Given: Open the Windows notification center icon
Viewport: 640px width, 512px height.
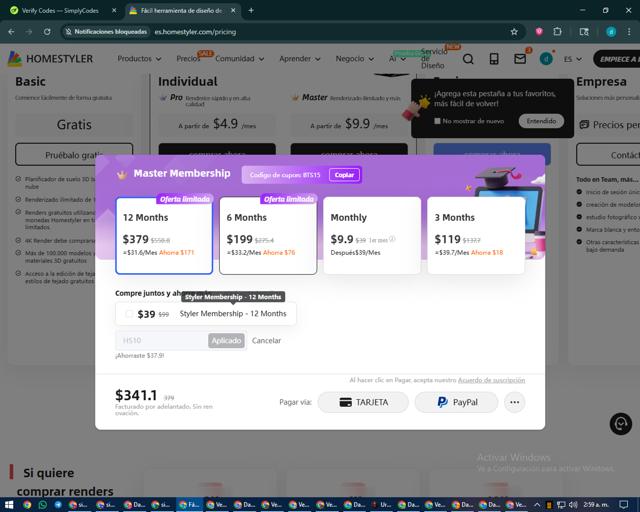Looking at the screenshot, I should (623, 505).
